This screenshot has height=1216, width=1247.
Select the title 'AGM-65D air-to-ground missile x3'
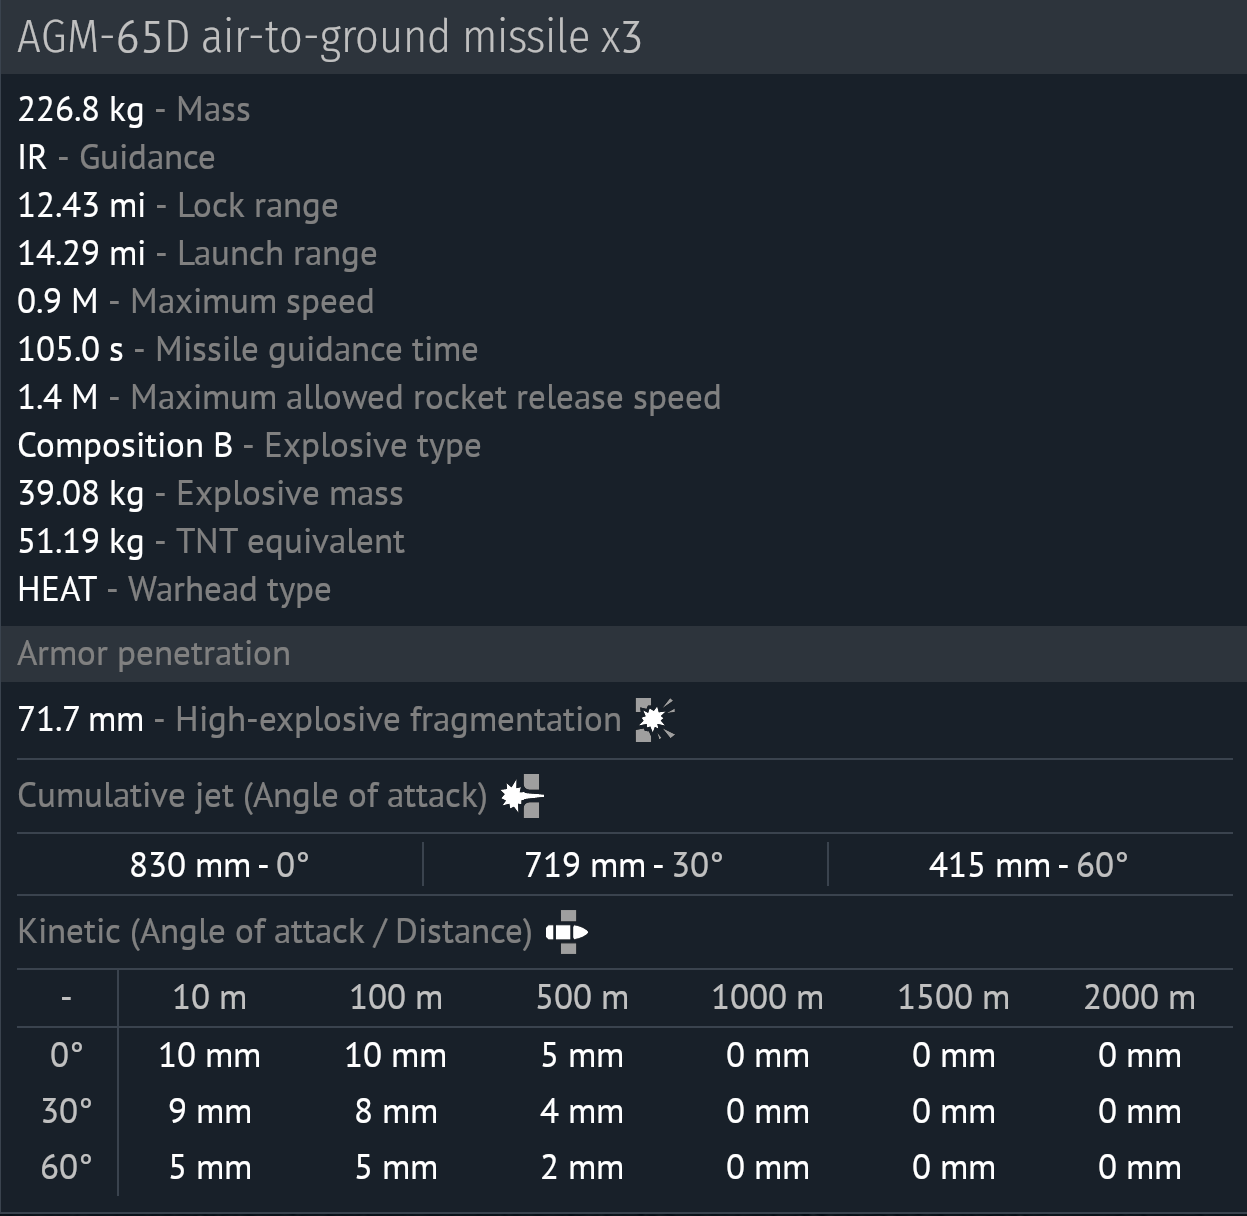click(329, 37)
